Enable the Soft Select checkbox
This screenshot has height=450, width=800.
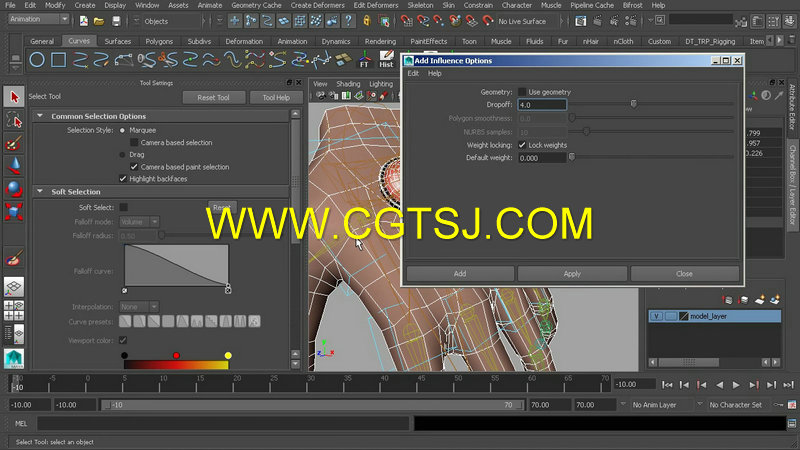(123, 207)
